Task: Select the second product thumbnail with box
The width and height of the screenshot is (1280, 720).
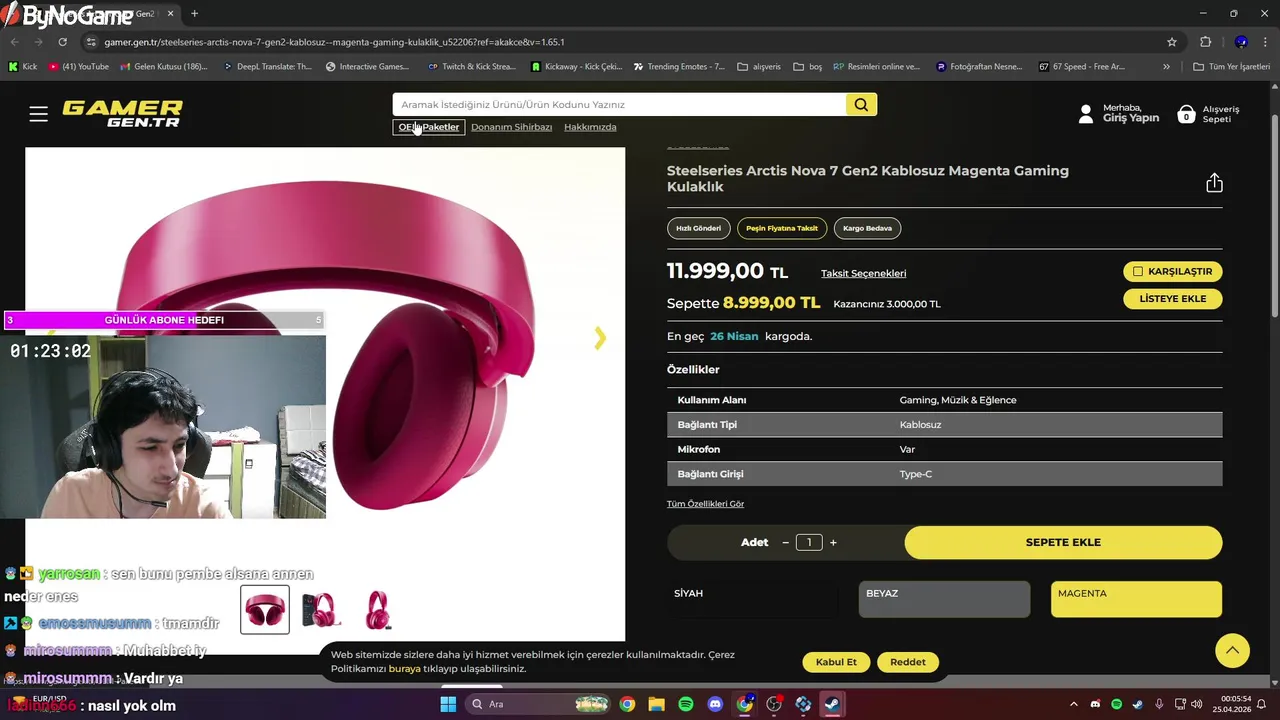Action: click(320, 610)
